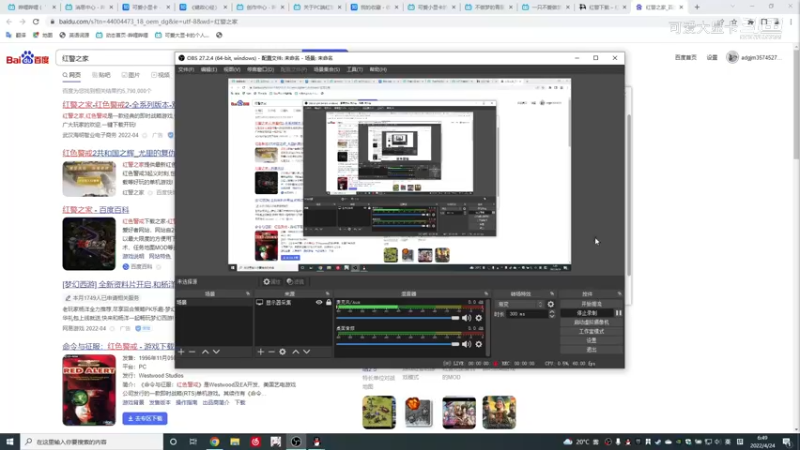
Task: Move source down arrow in Sources panel
Action: pos(307,352)
